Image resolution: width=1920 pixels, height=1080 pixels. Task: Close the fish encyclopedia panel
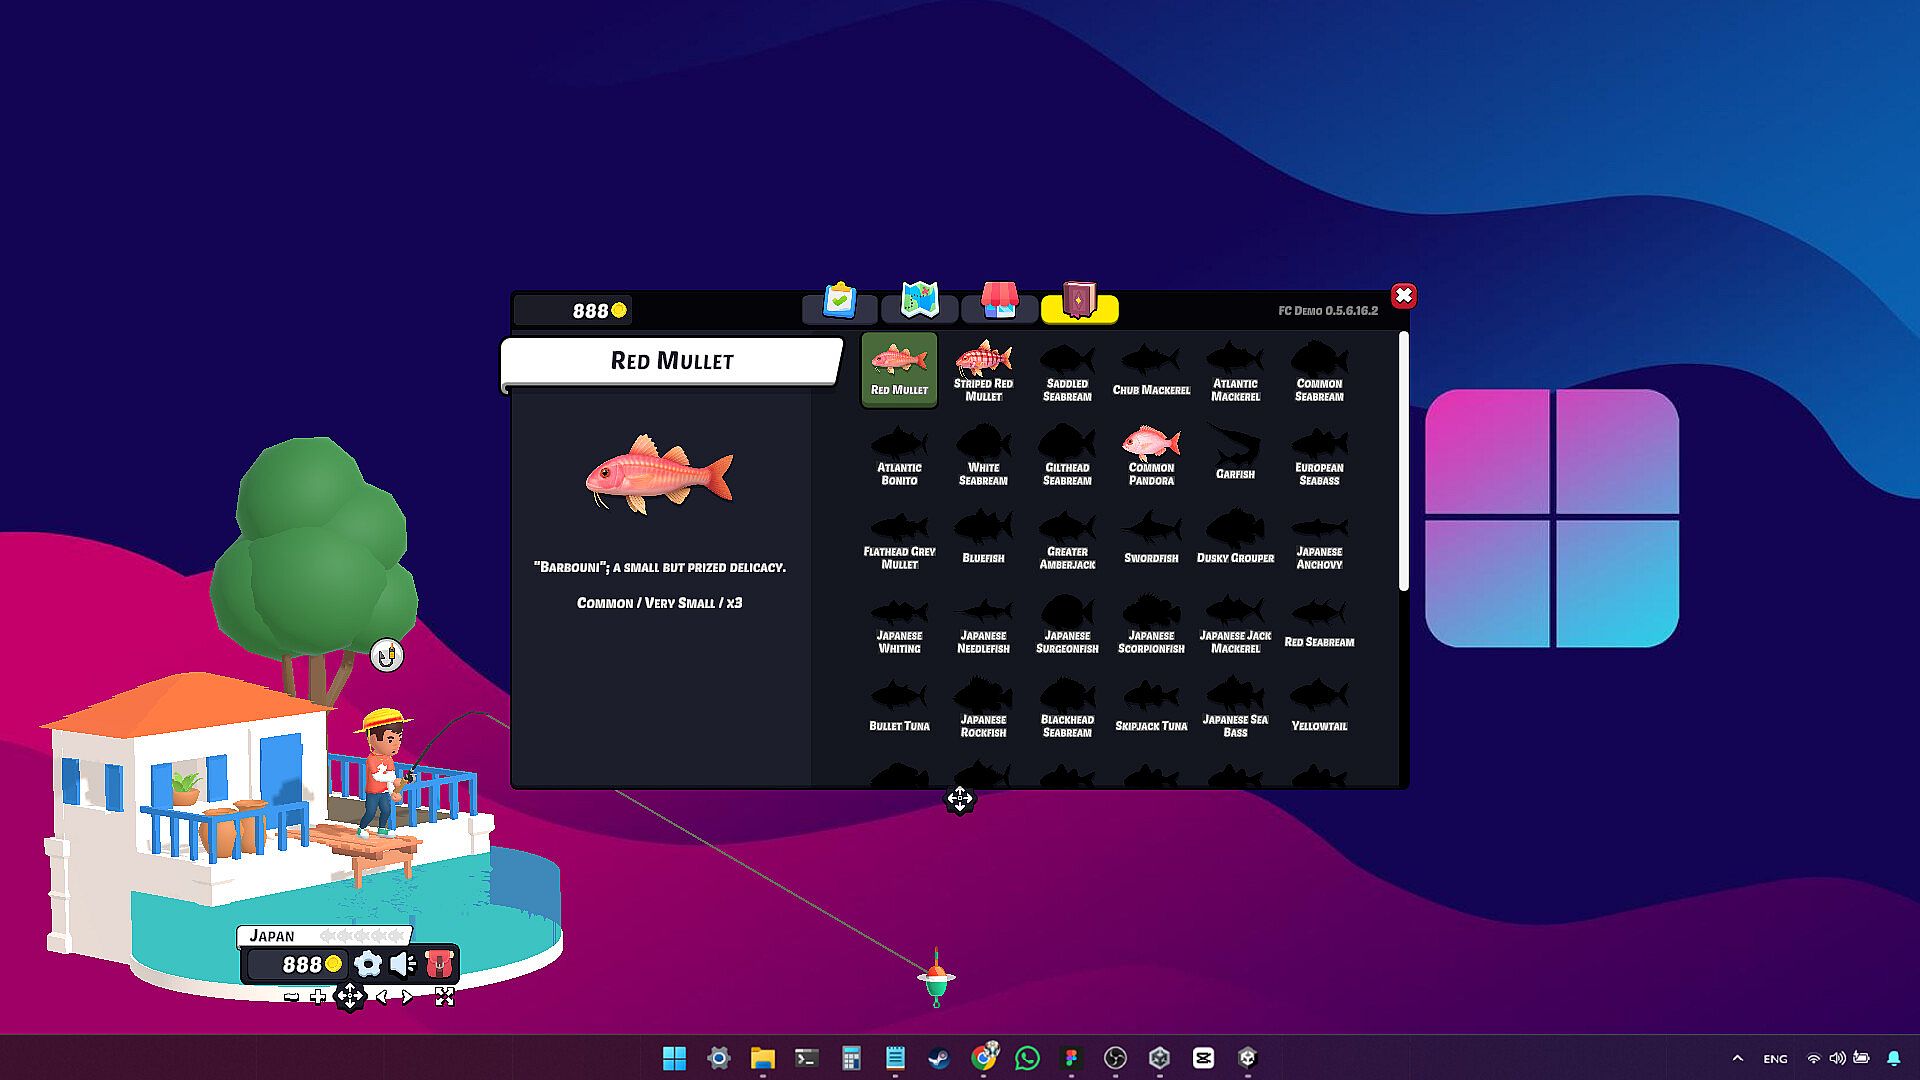1403,296
